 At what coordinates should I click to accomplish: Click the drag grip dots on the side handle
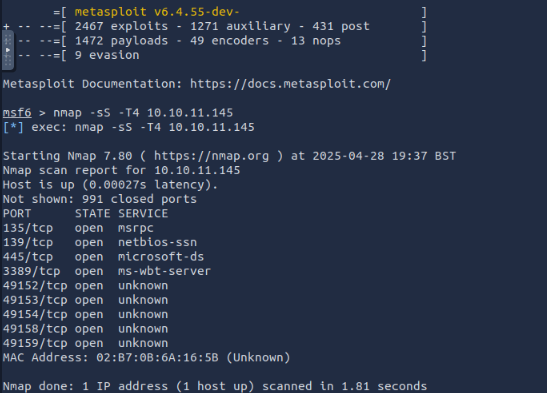point(8,40)
